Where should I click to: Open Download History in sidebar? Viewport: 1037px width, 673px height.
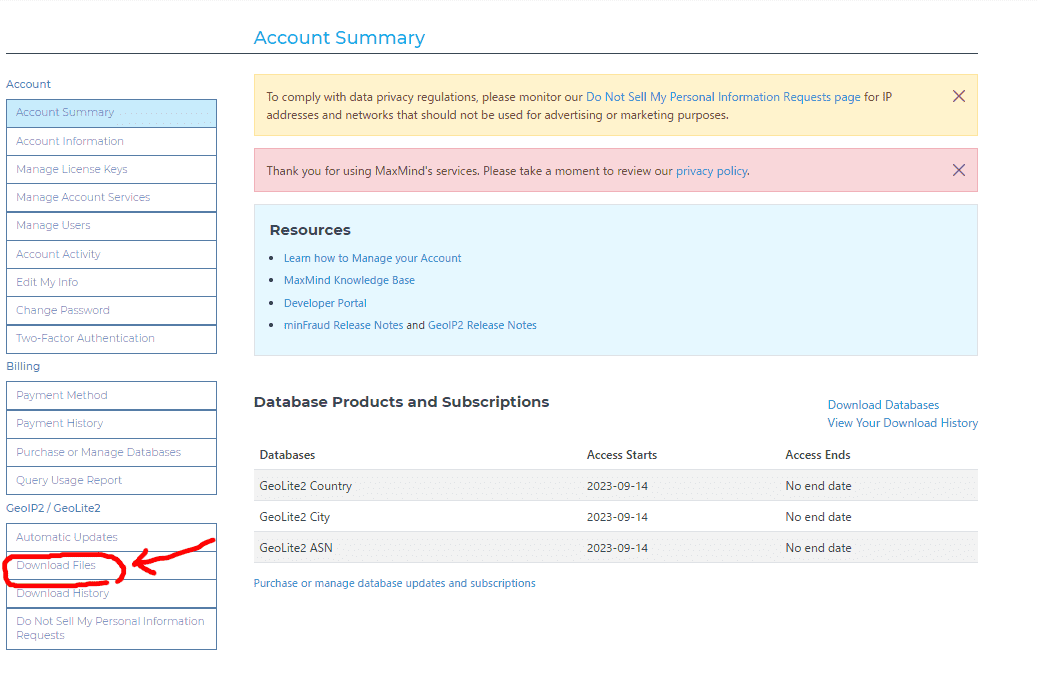point(111,594)
